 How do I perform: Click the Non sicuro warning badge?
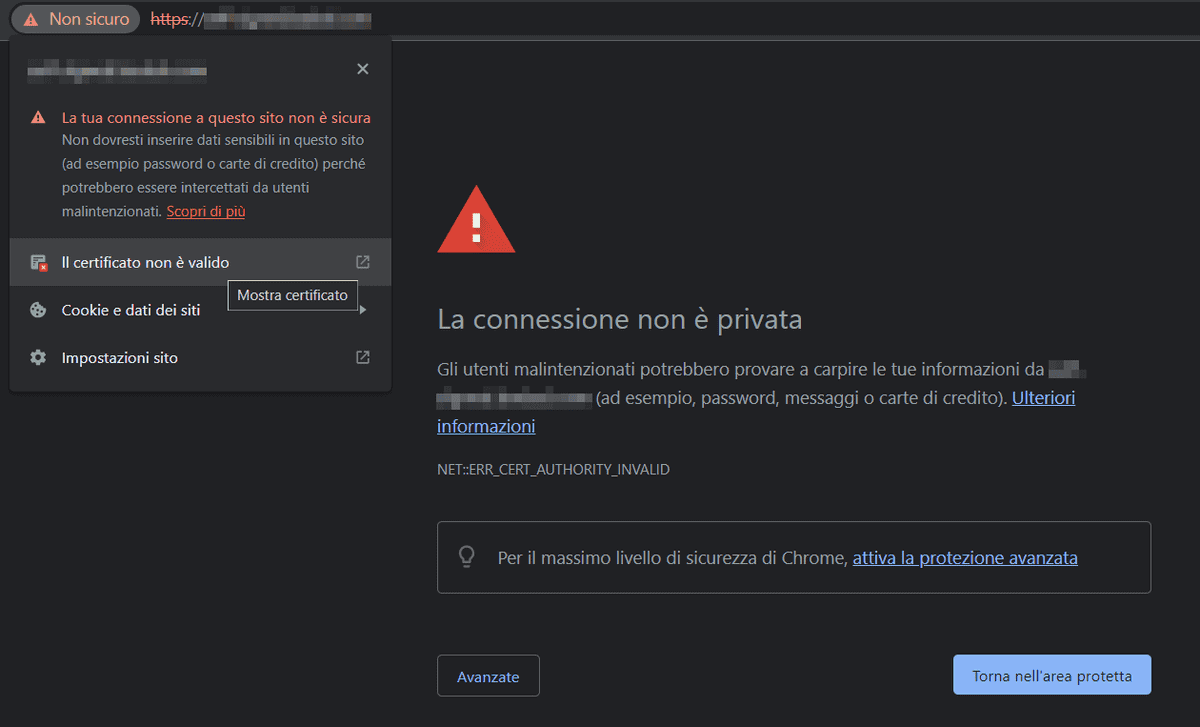click(74, 18)
